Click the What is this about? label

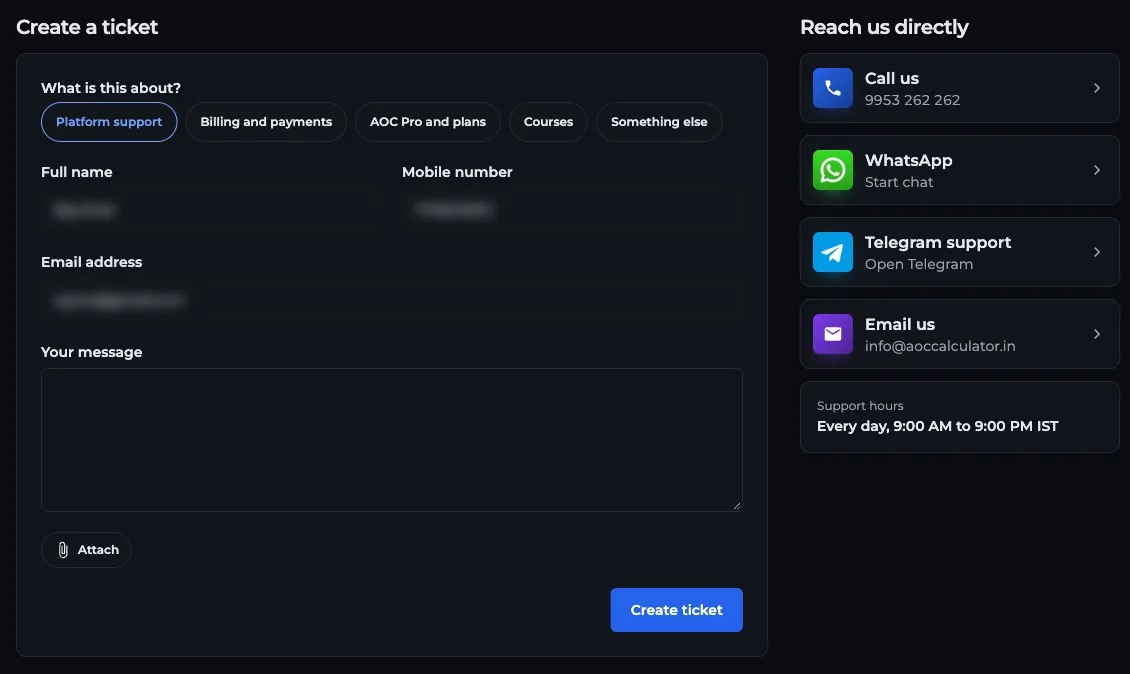tap(111, 88)
